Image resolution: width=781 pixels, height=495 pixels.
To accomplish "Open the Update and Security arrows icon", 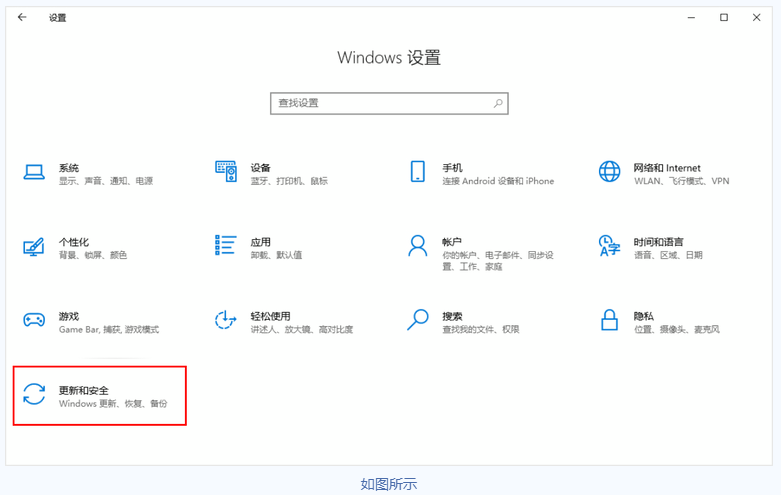I will pyautogui.click(x=34, y=394).
